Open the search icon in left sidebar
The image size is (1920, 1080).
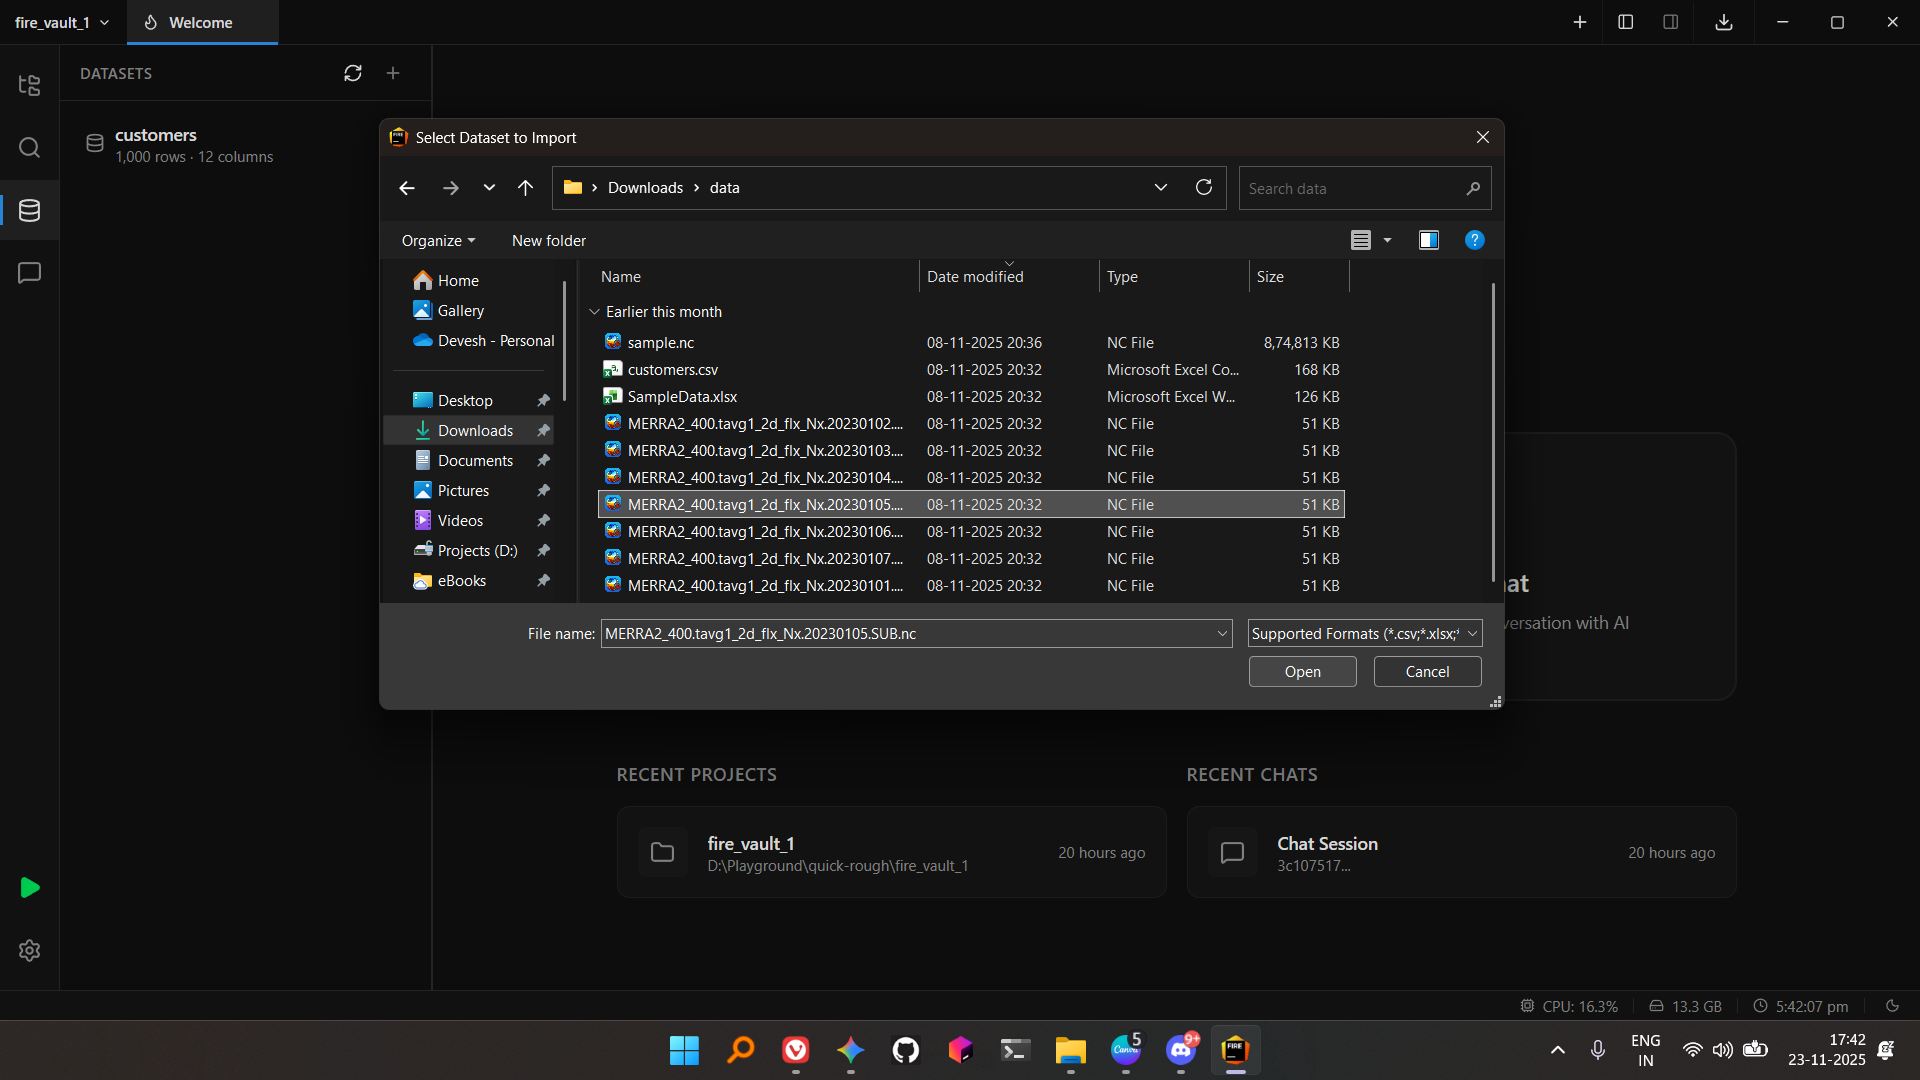29,148
